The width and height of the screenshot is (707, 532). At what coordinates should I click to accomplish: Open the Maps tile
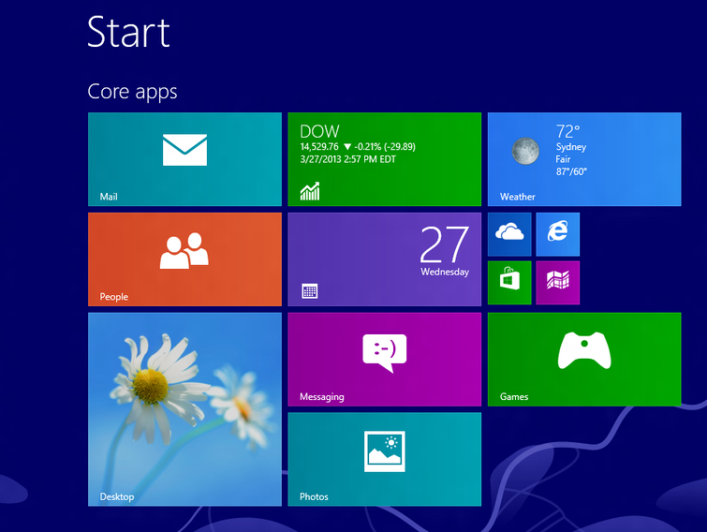[x=558, y=283]
